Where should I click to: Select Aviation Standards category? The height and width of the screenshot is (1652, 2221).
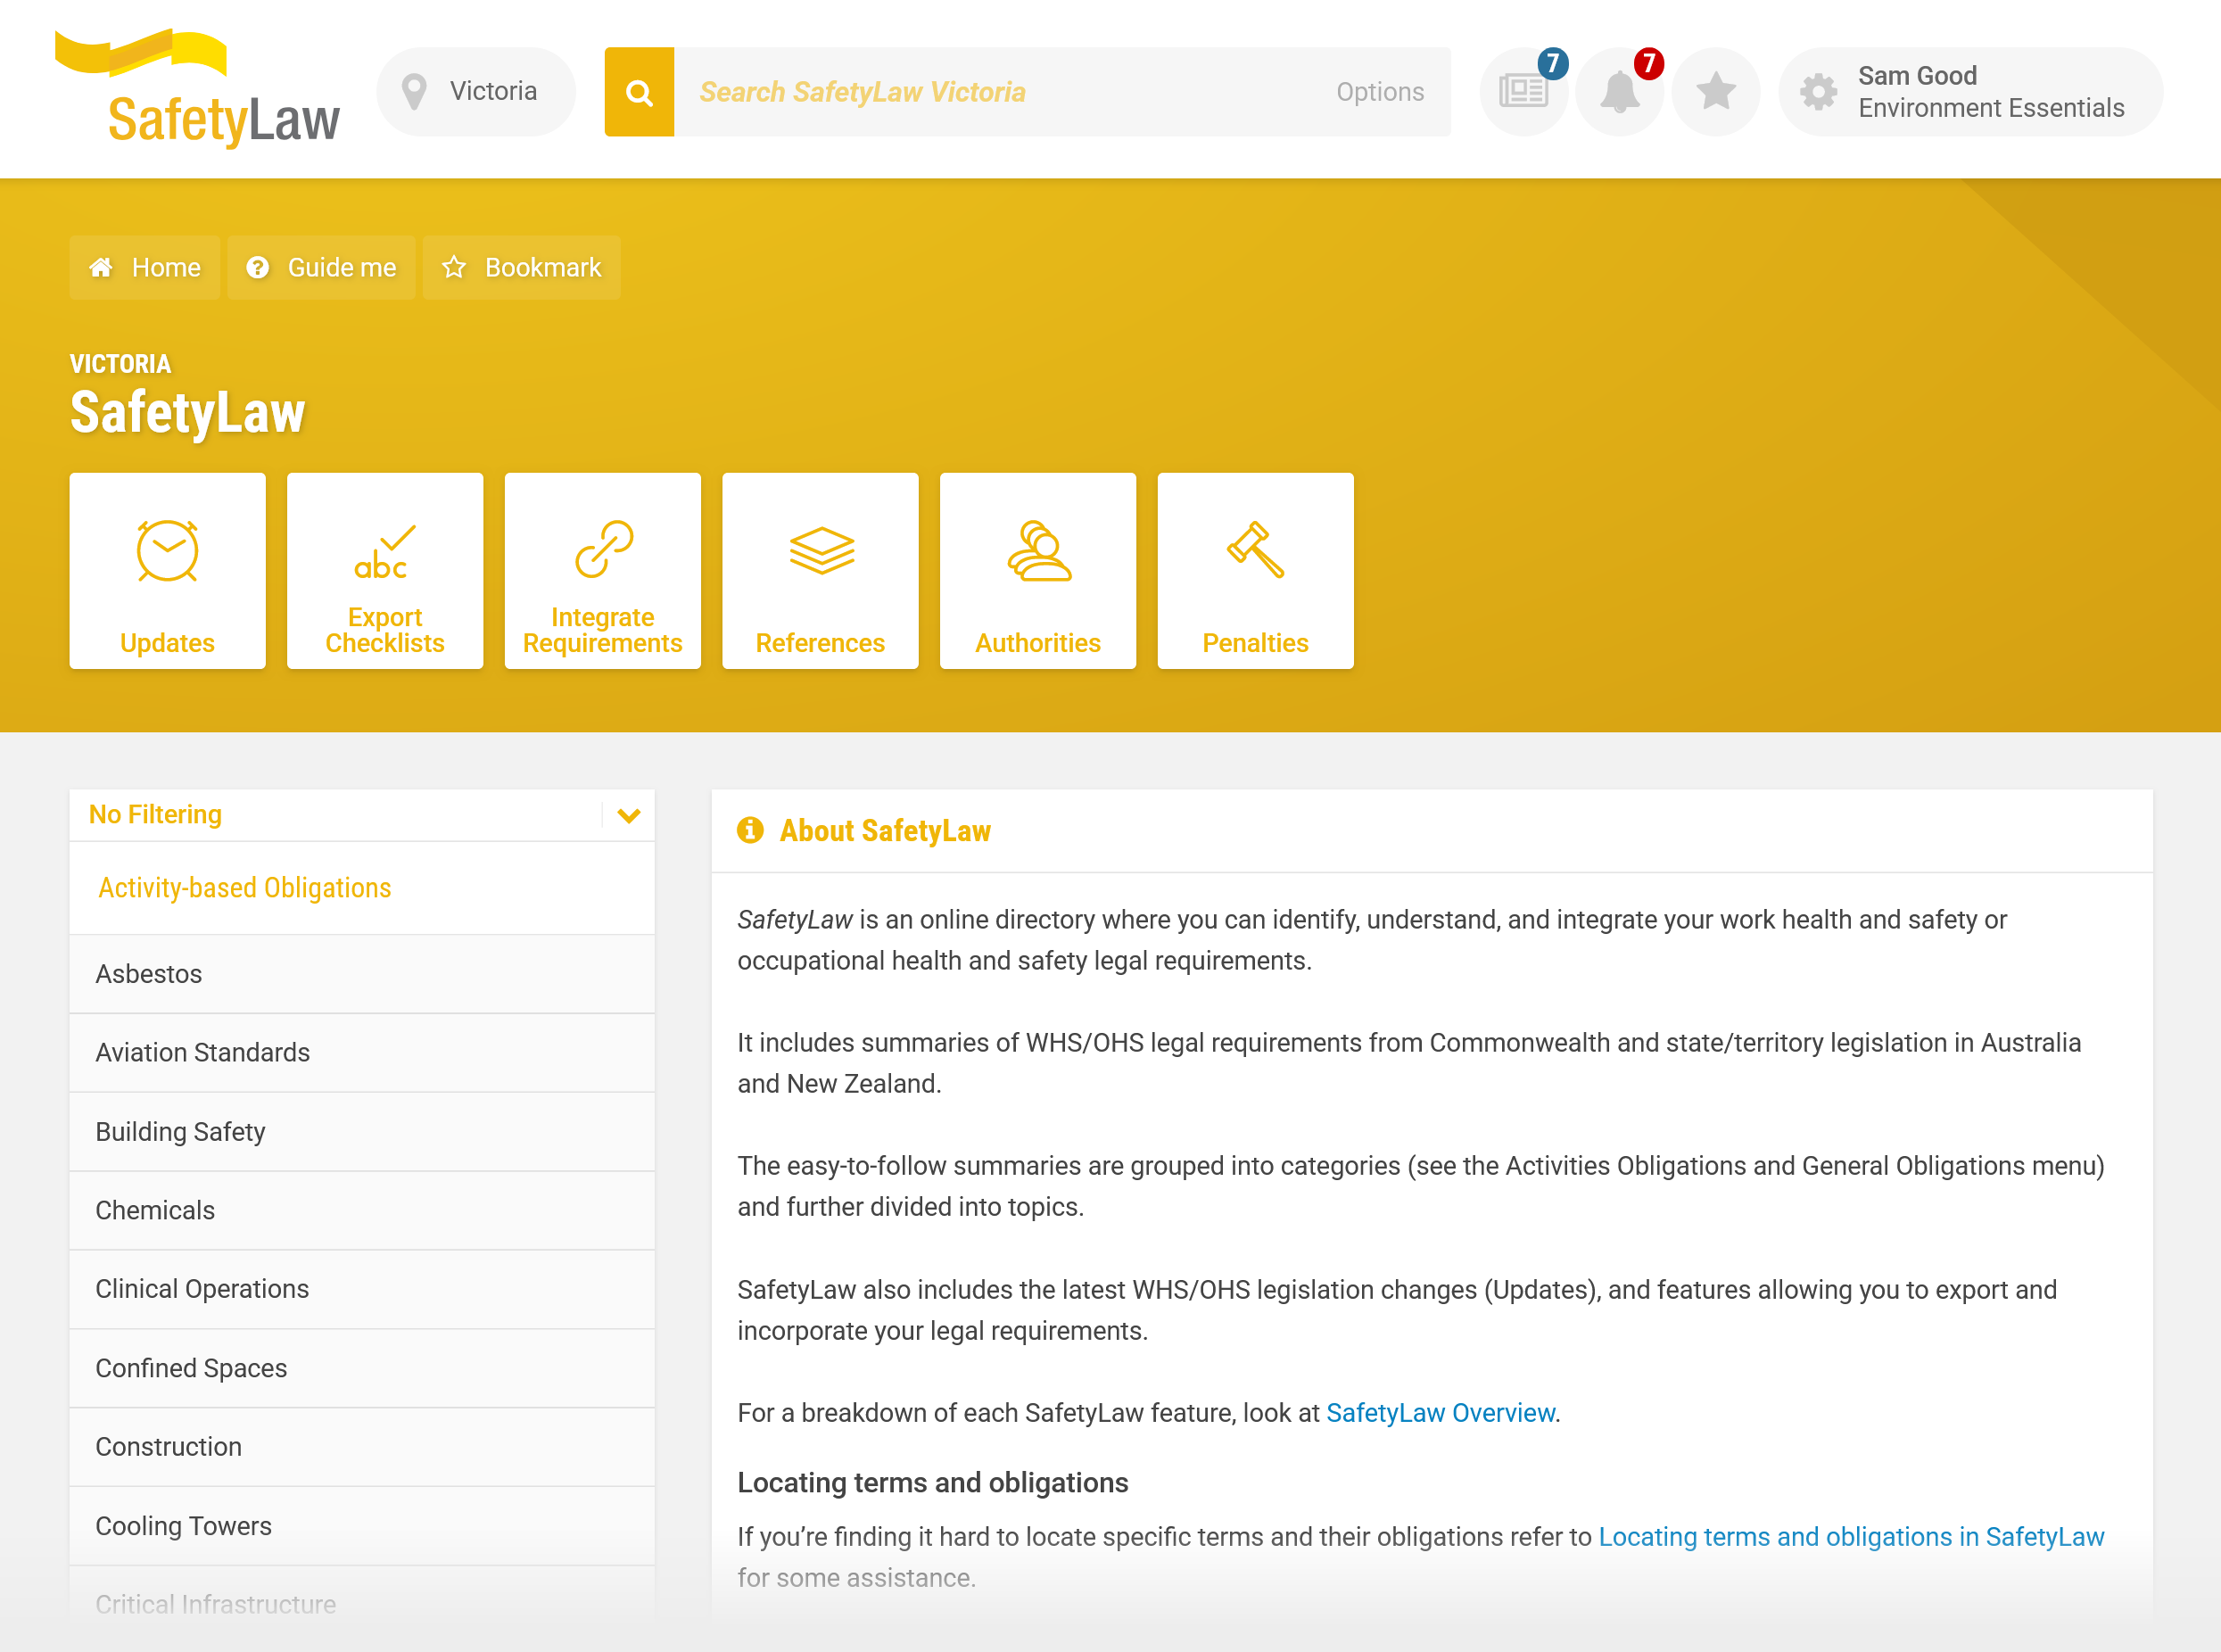click(x=362, y=1053)
